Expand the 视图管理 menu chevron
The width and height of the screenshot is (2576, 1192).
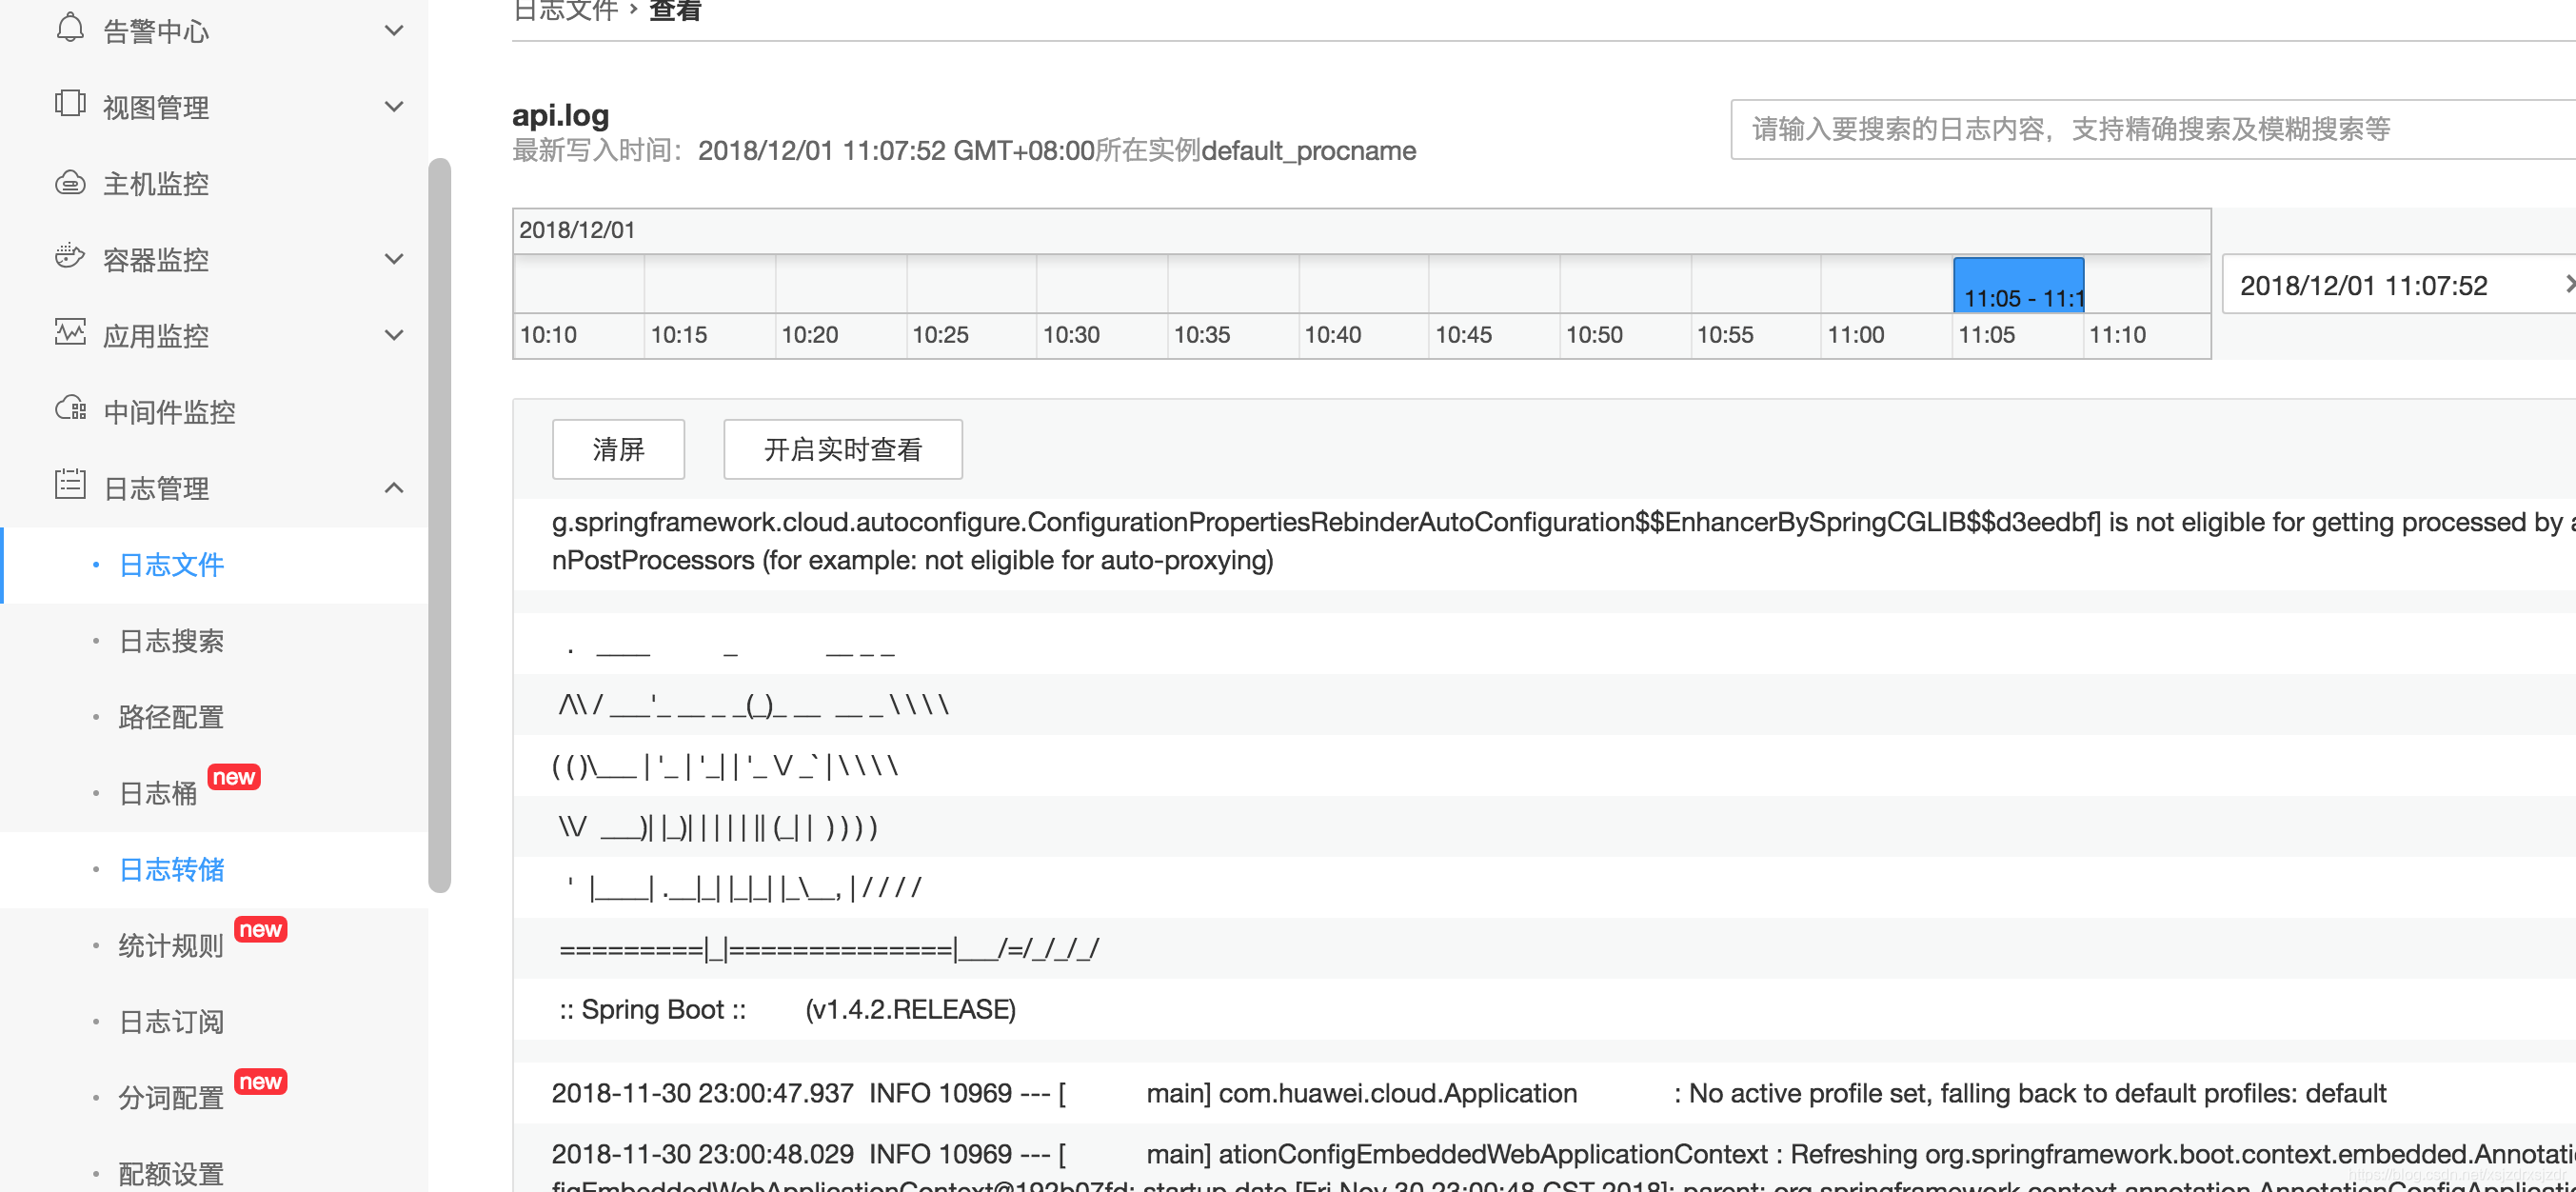[394, 107]
